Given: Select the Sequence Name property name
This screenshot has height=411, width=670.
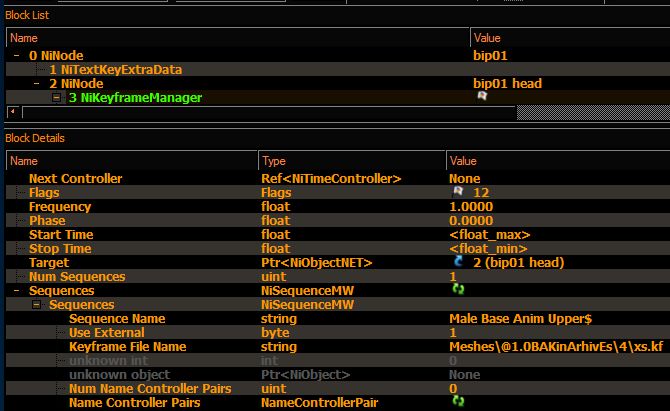Looking at the screenshot, I should [117, 319].
